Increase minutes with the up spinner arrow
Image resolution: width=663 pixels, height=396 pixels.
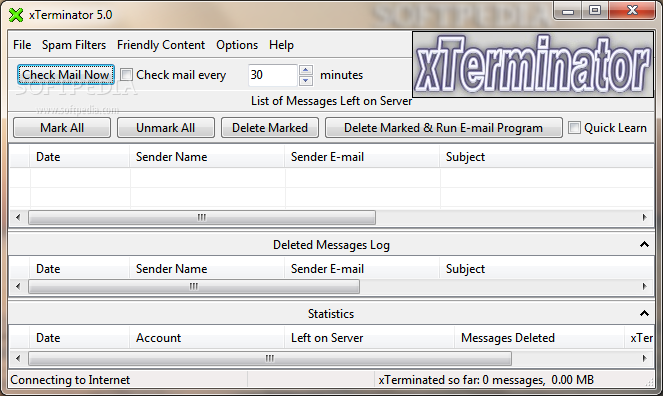[306, 70]
